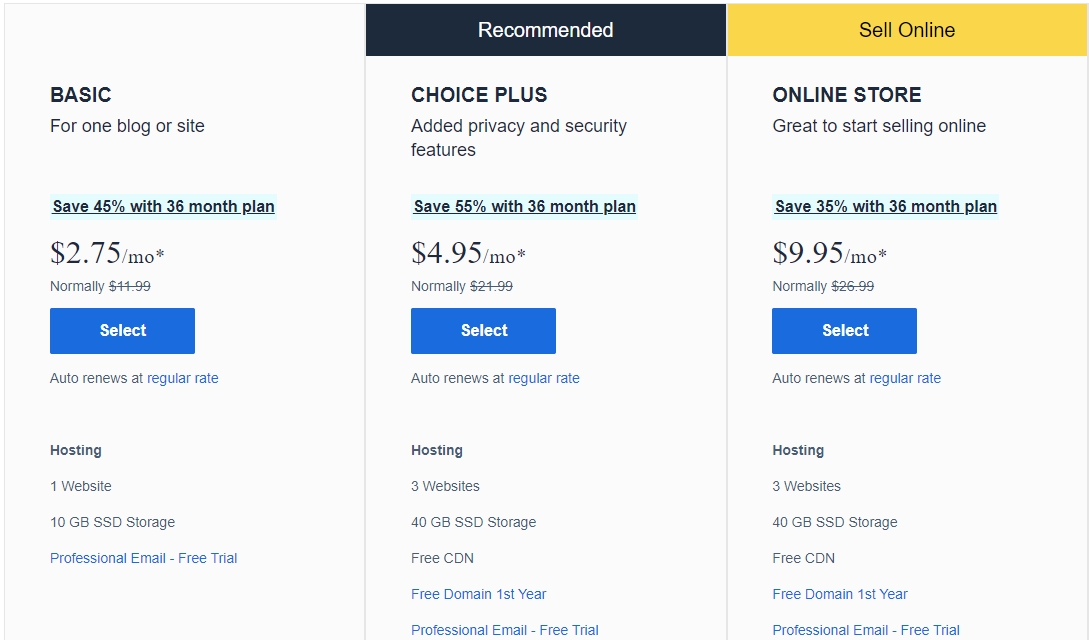
Task: Open Online Store regular rate link
Action: click(x=905, y=378)
